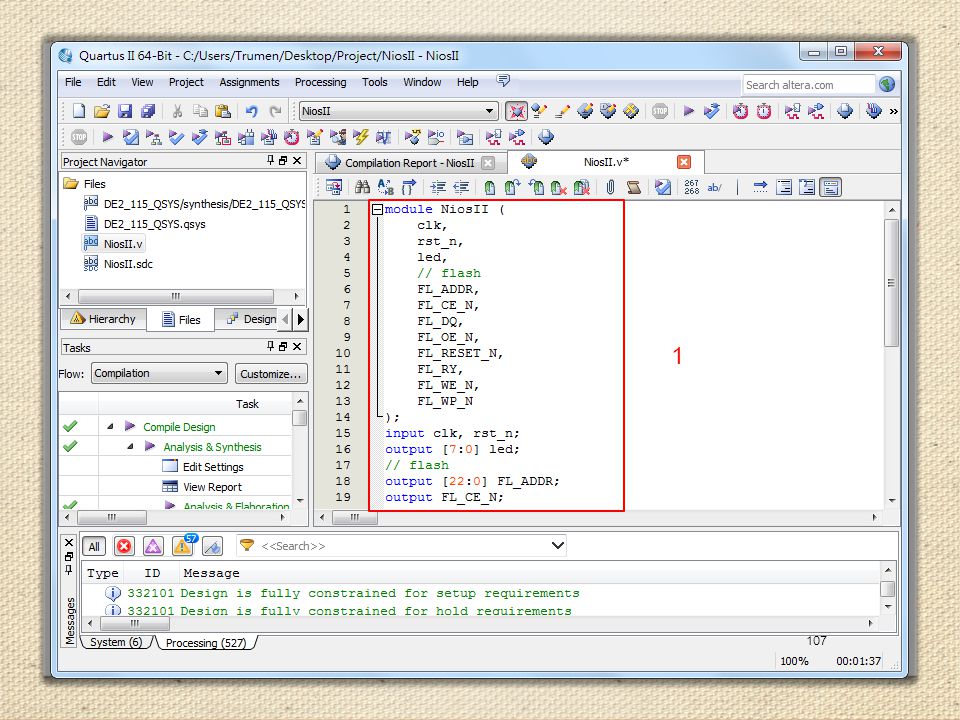Click Find Matching Delimiter braces icon
This screenshot has height=720, width=960.
(409, 187)
